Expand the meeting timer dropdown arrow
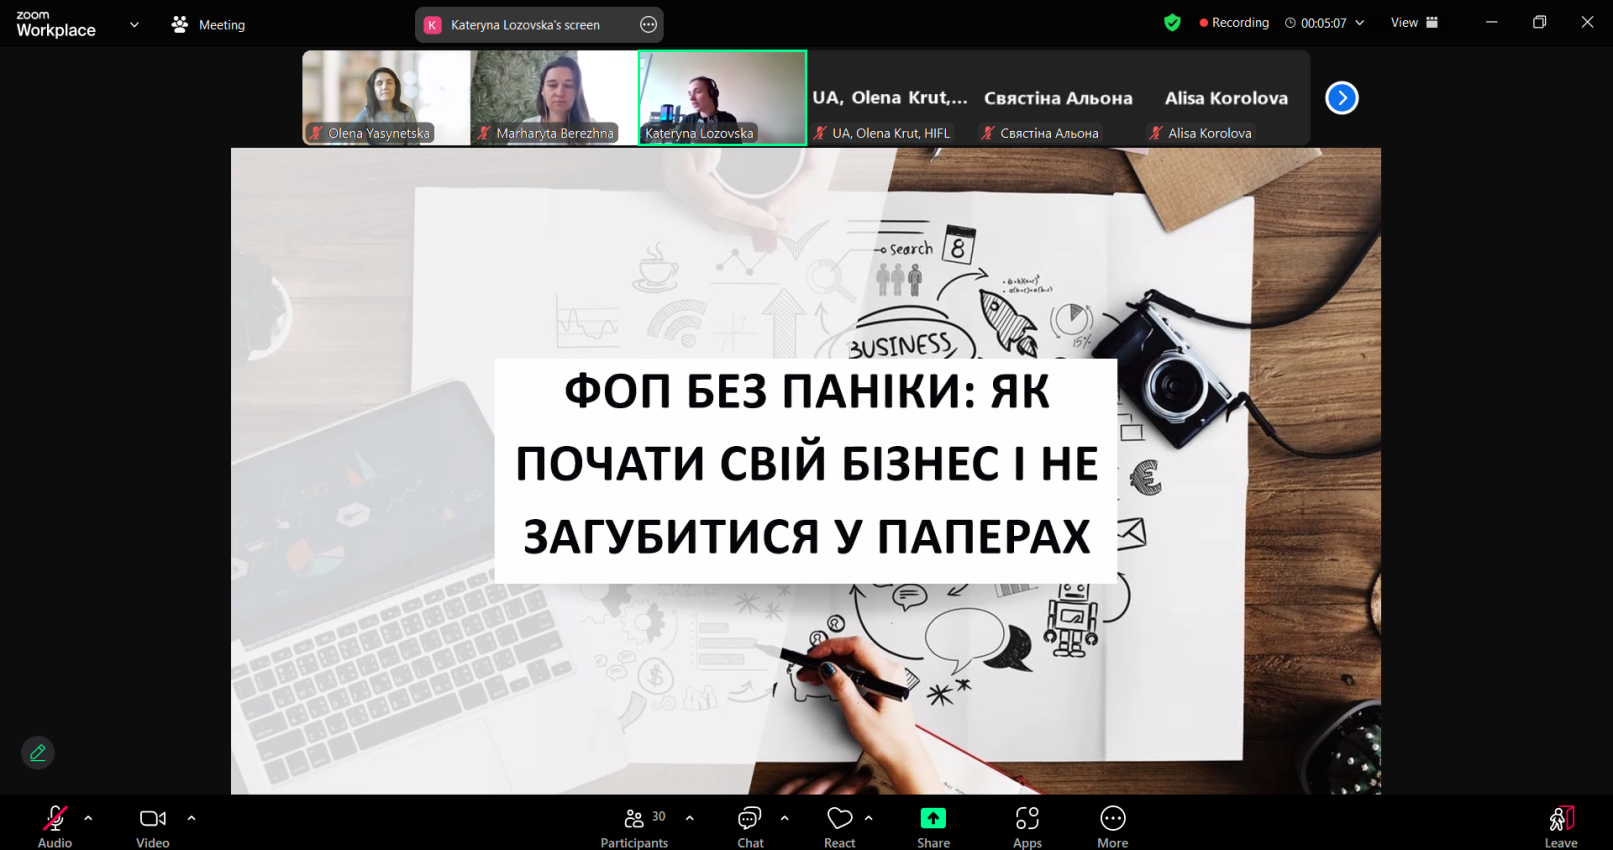 [1360, 23]
